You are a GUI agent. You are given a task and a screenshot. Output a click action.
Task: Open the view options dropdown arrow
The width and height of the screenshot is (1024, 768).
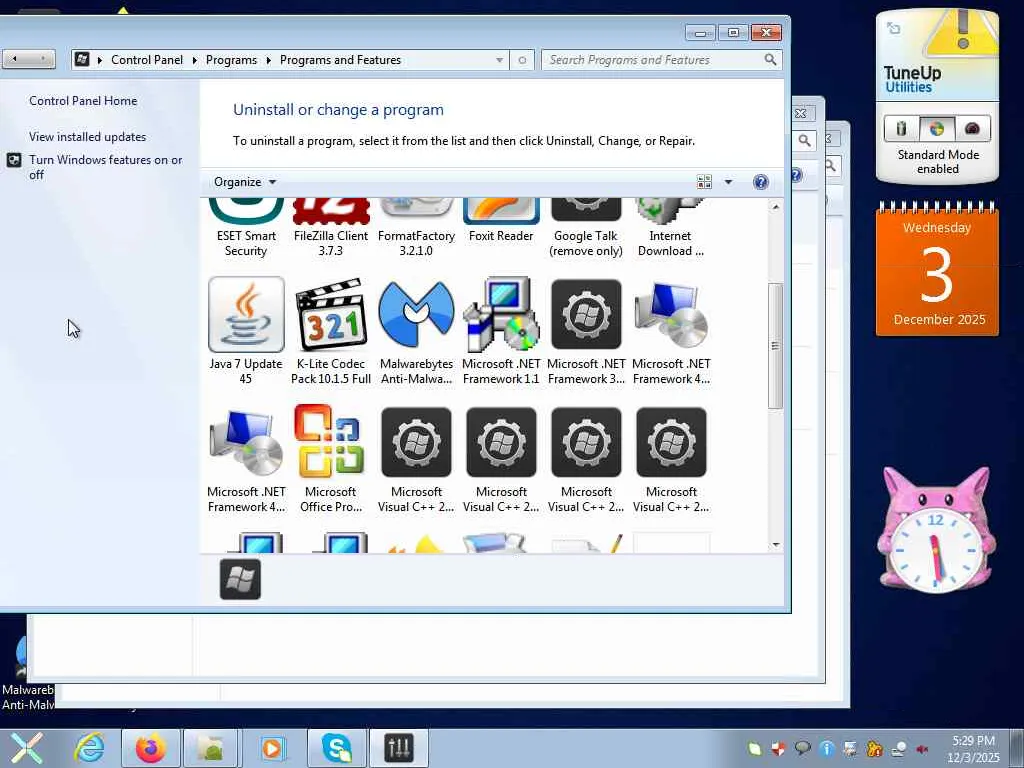tap(728, 182)
